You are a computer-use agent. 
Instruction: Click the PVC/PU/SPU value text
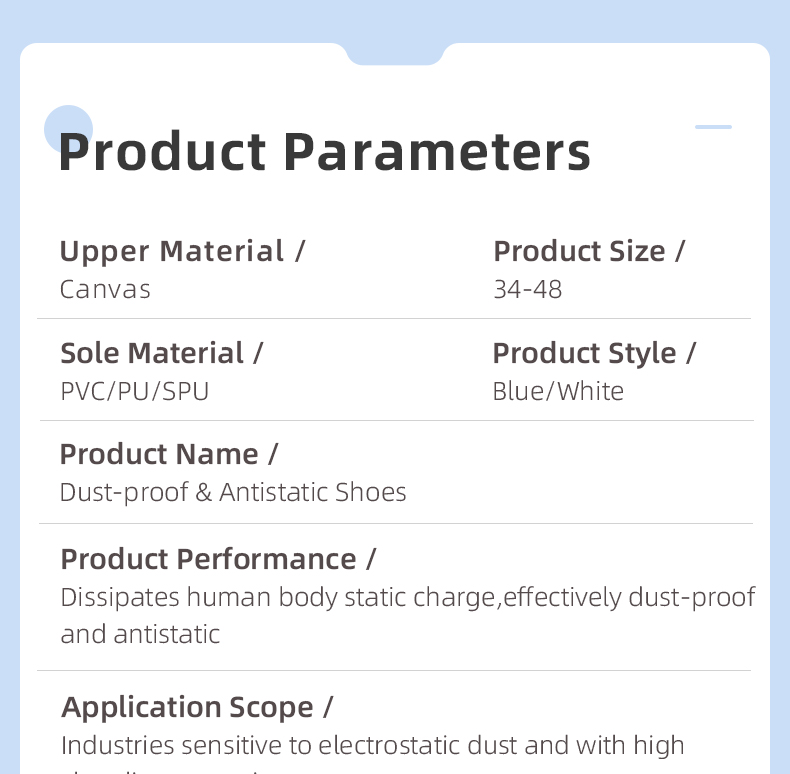(135, 391)
